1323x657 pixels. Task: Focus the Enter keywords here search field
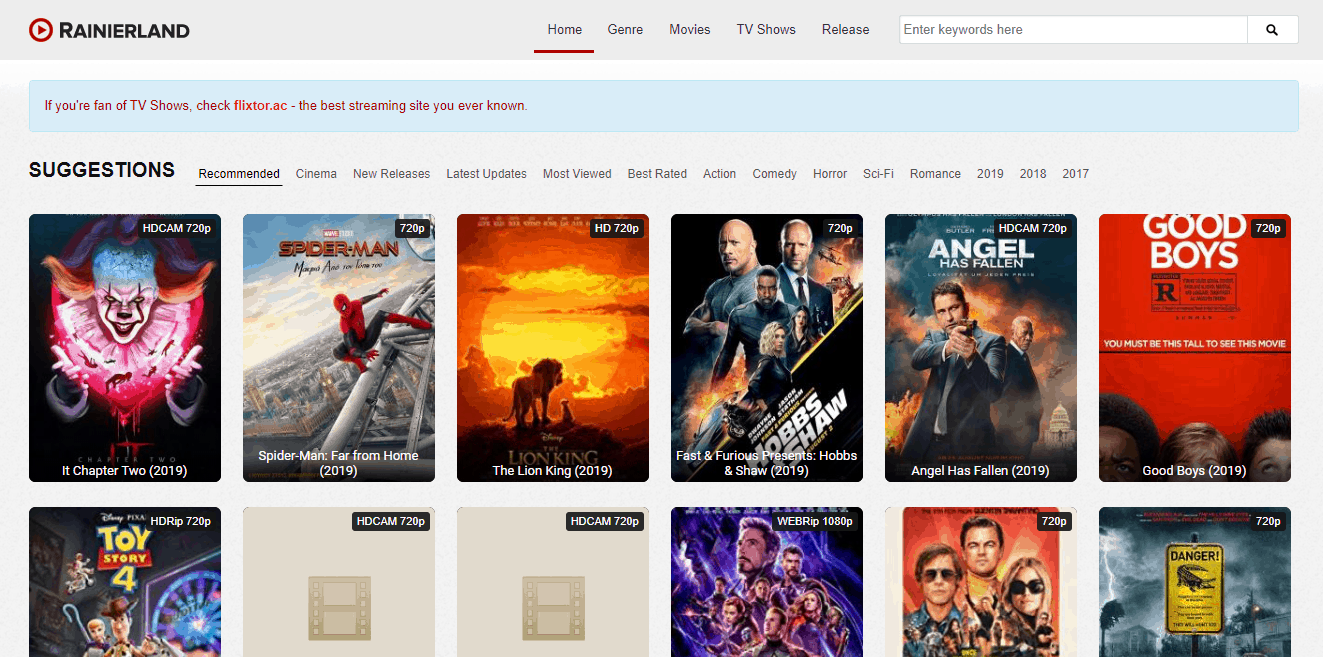[1073, 30]
